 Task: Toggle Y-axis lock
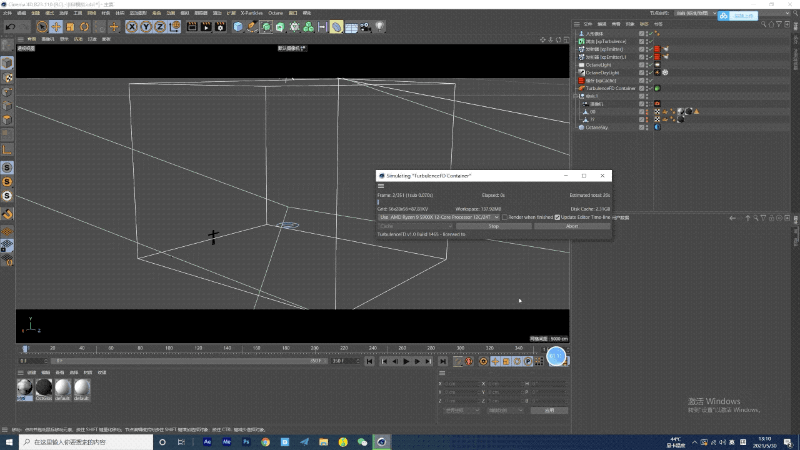point(146,27)
